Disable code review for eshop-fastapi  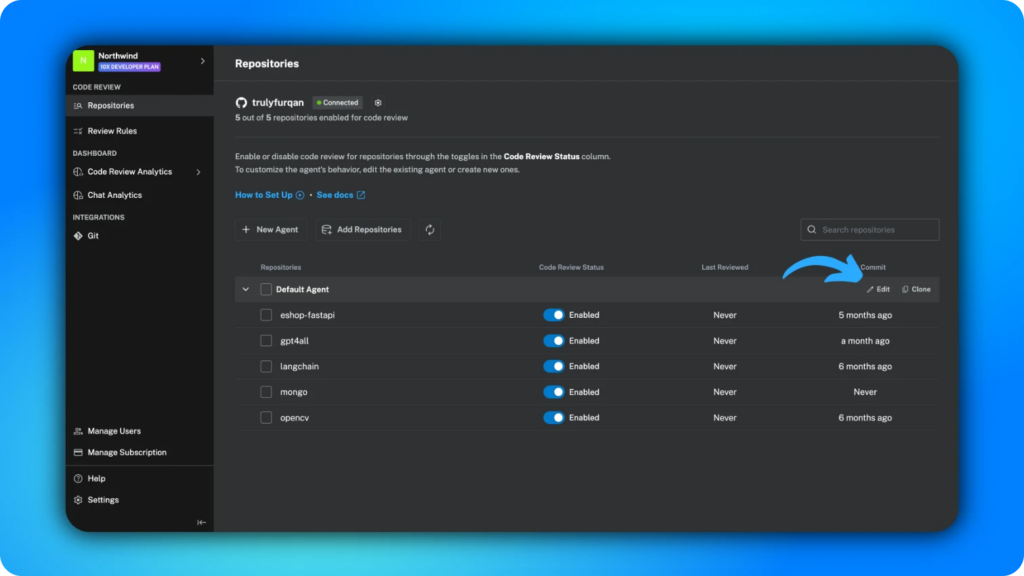coord(554,315)
